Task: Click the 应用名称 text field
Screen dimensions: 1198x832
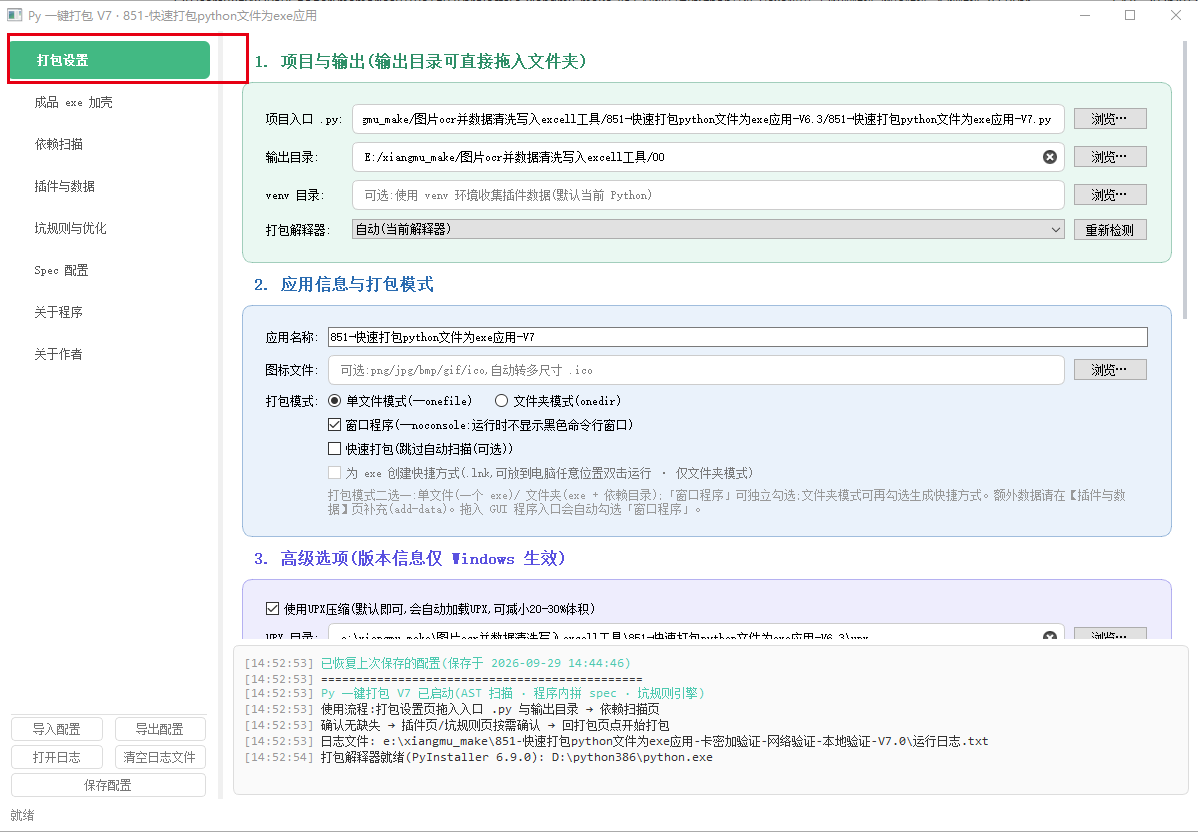Action: pos(737,337)
